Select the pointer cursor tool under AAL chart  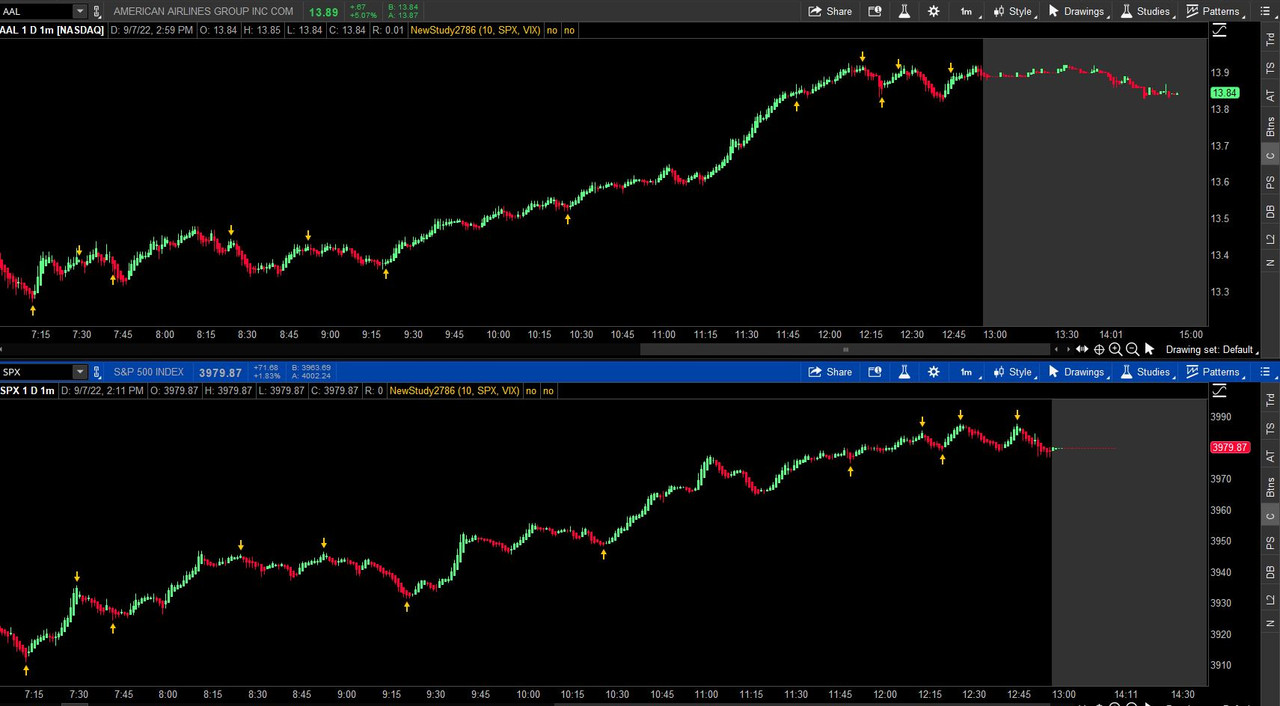[1149, 349]
